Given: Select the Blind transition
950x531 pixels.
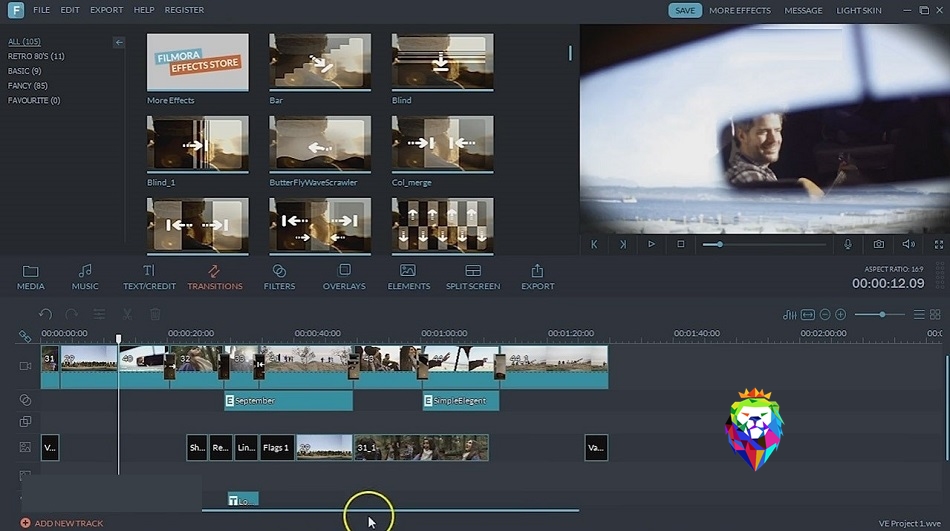Looking at the screenshot, I should 442,62.
